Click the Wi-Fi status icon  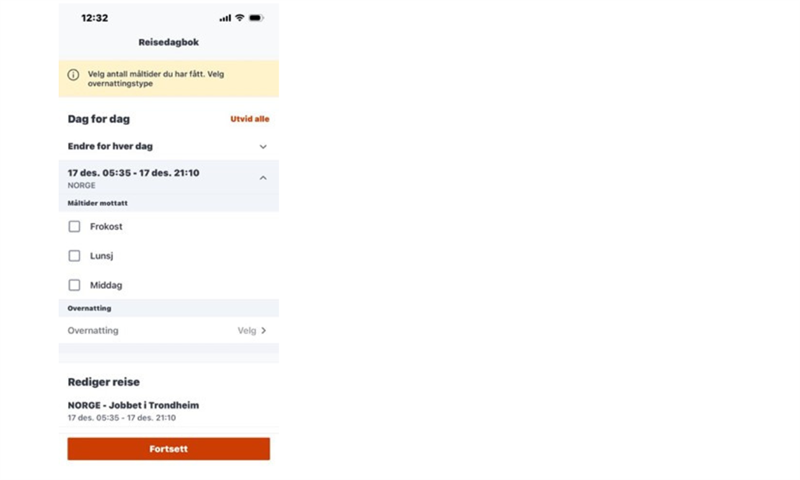click(240, 18)
